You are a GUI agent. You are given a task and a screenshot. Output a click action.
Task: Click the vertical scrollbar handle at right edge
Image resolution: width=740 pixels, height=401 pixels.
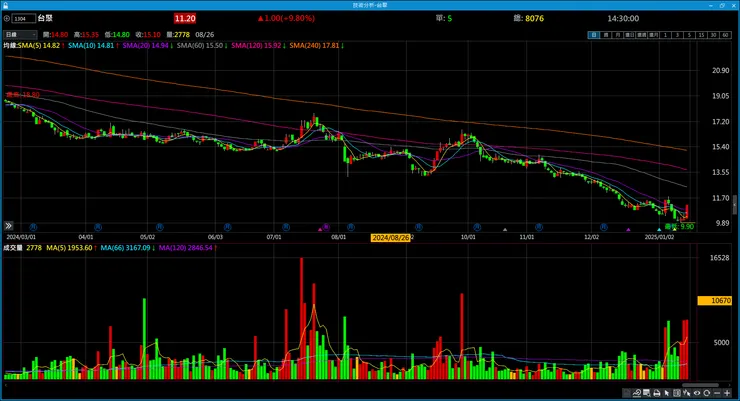coord(735,205)
